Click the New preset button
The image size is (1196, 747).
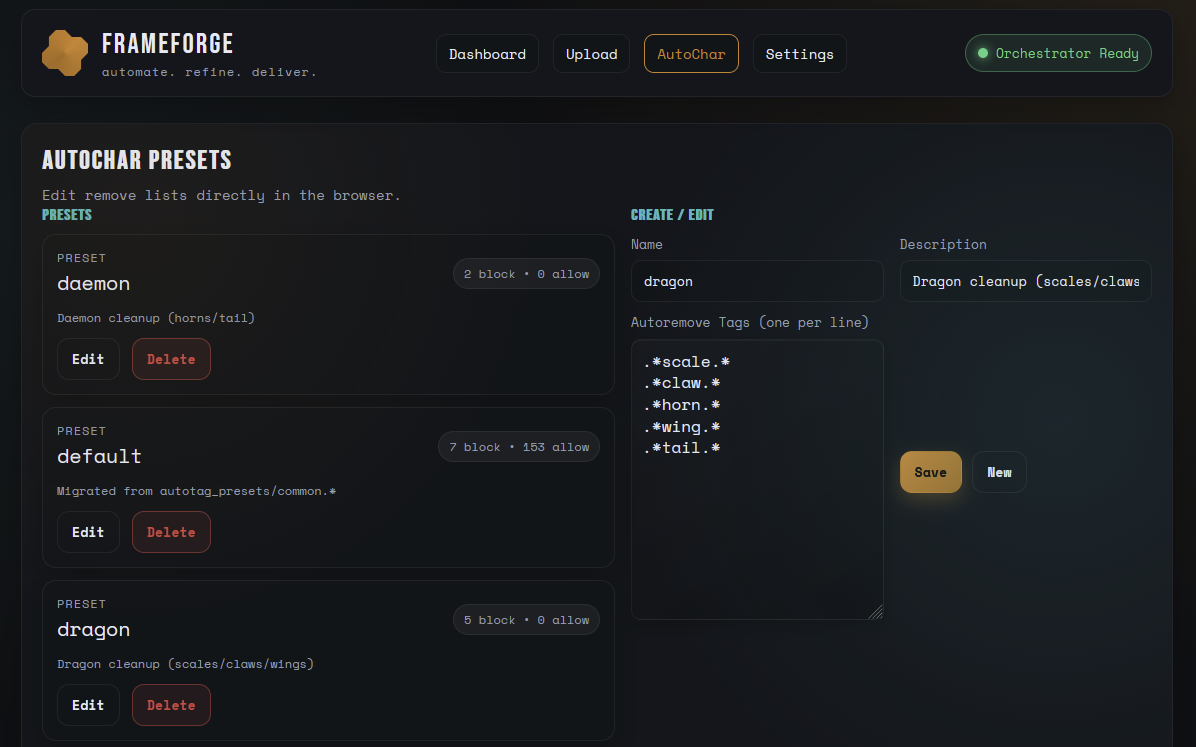tap(999, 472)
